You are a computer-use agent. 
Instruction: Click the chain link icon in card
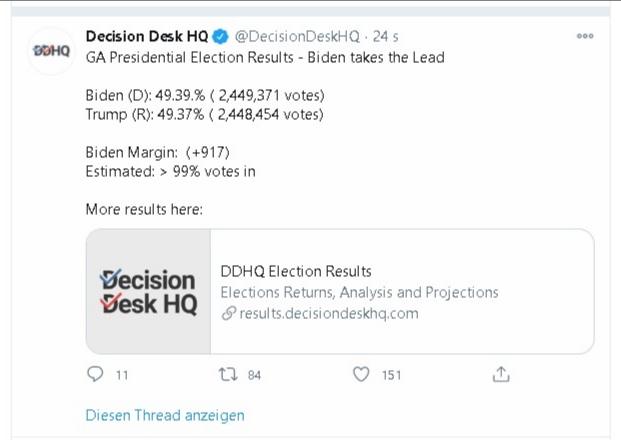(x=229, y=313)
